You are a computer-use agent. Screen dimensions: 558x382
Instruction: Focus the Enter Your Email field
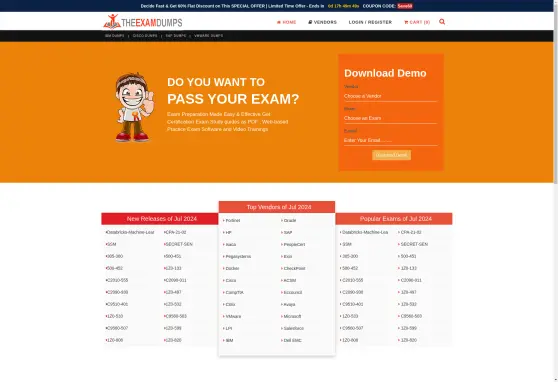(390, 140)
